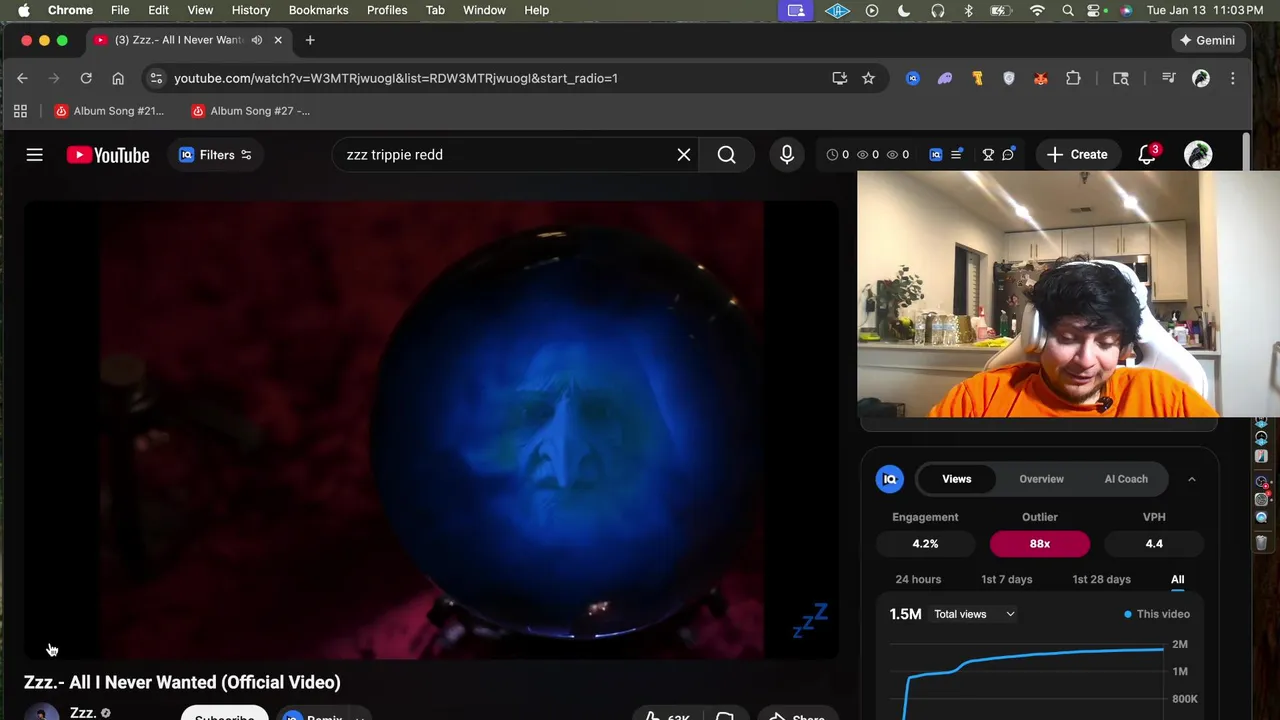
Task: Select the All time range
Action: [x=1178, y=579]
